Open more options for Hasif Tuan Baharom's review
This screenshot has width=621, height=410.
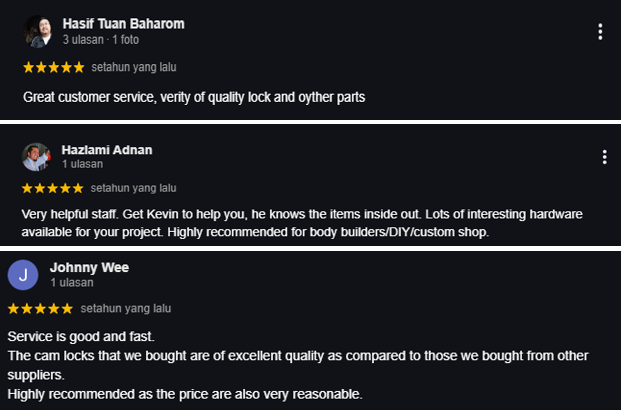(600, 32)
